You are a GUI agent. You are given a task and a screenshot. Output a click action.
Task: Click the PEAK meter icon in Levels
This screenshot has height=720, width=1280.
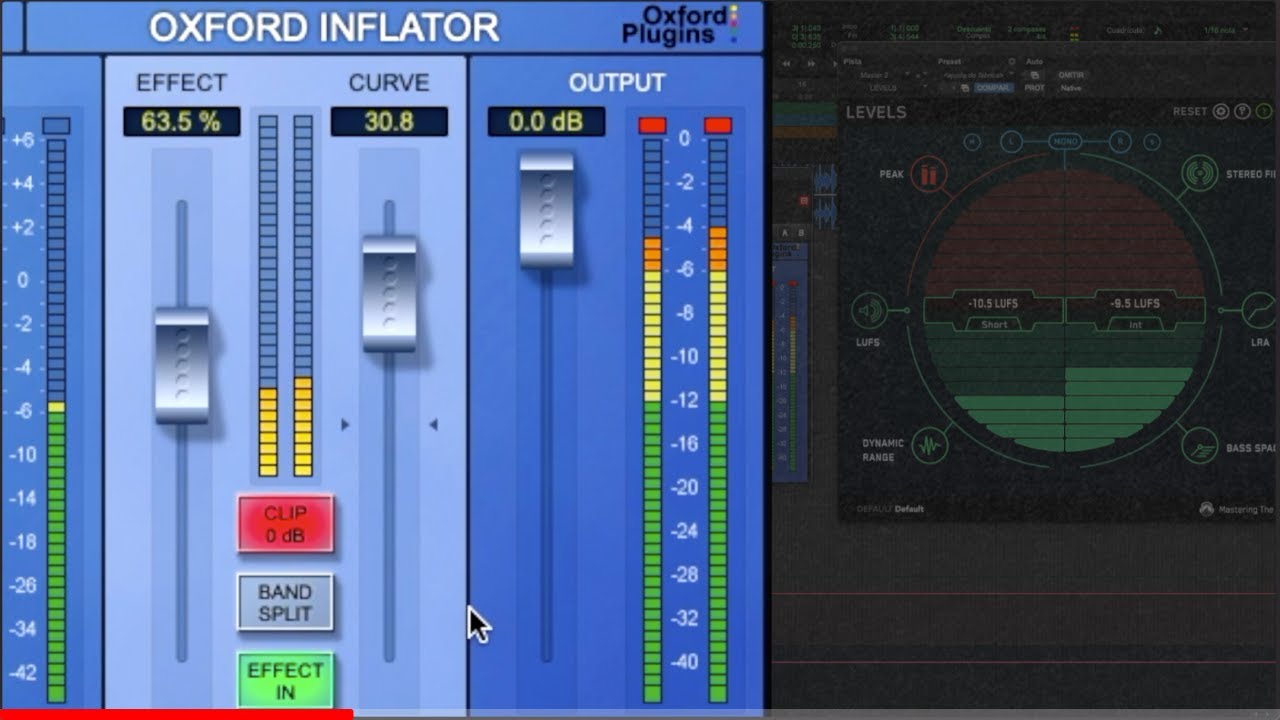[x=929, y=175]
